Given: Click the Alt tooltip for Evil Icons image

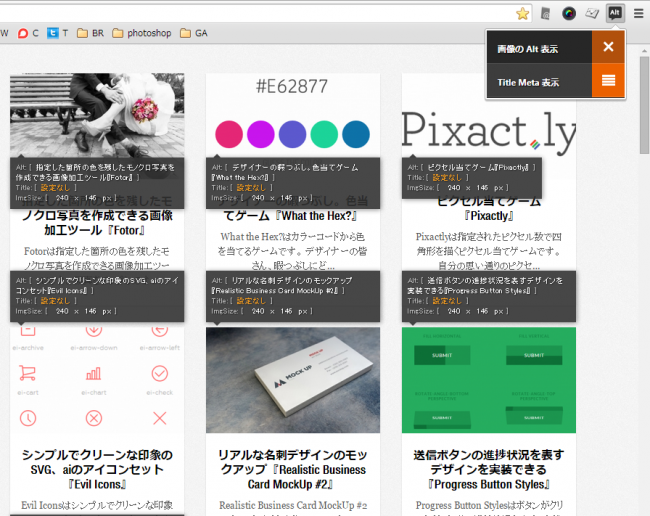Looking at the screenshot, I should click(97, 296).
